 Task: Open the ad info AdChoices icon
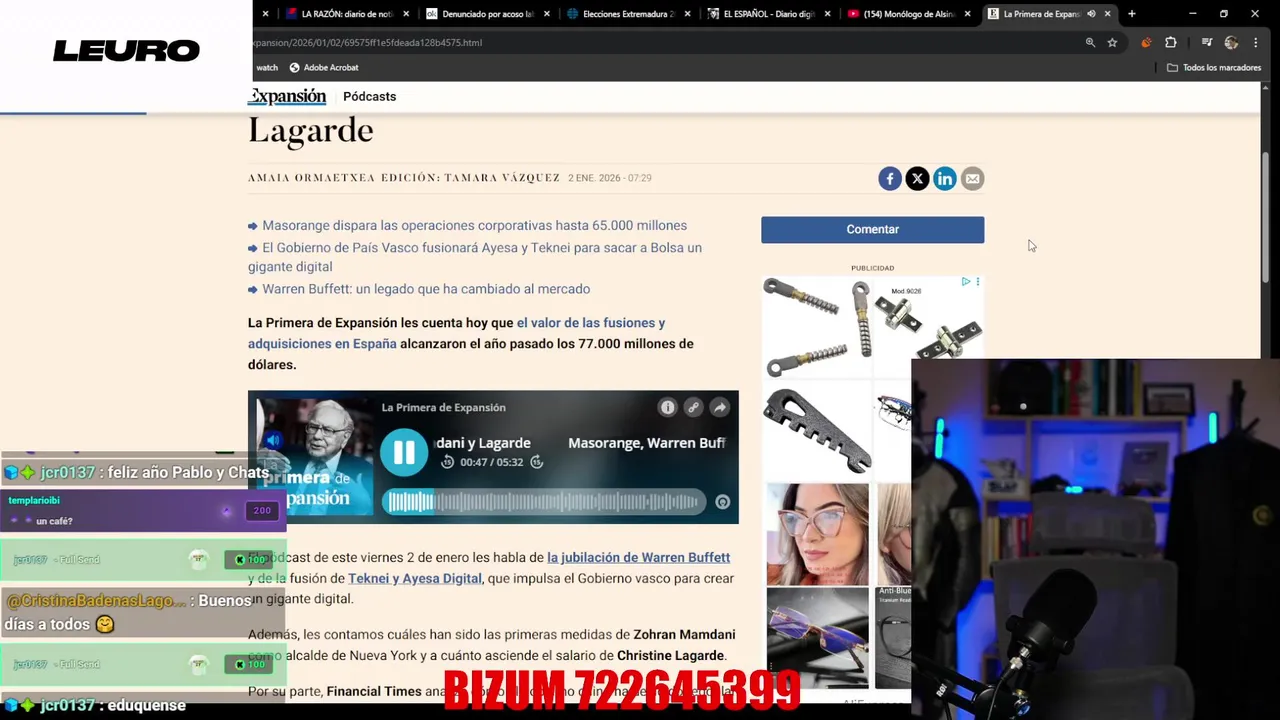966,282
